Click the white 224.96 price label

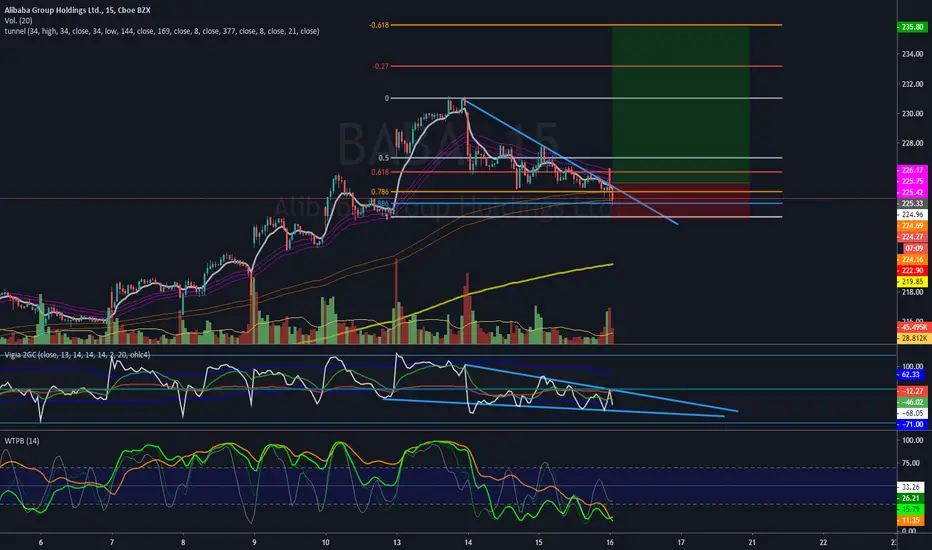point(912,215)
